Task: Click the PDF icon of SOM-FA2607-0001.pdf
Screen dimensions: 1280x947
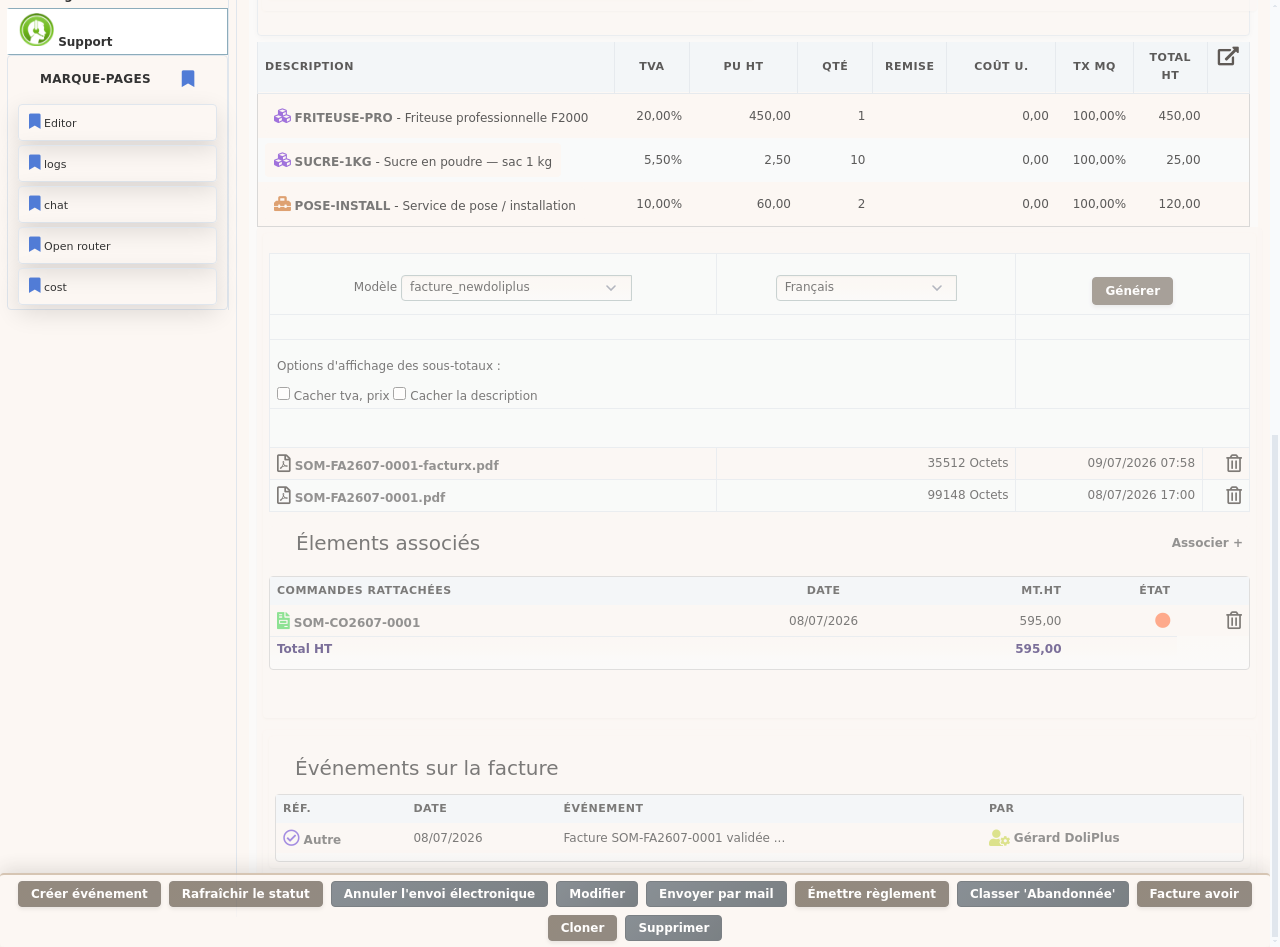Action: coord(284,495)
